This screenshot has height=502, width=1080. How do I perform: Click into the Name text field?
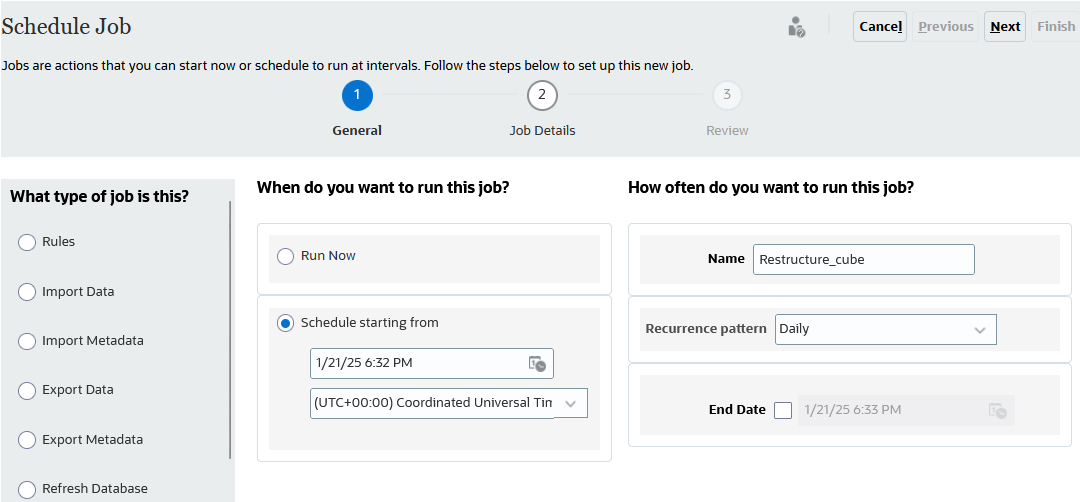(x=863, y=259)
